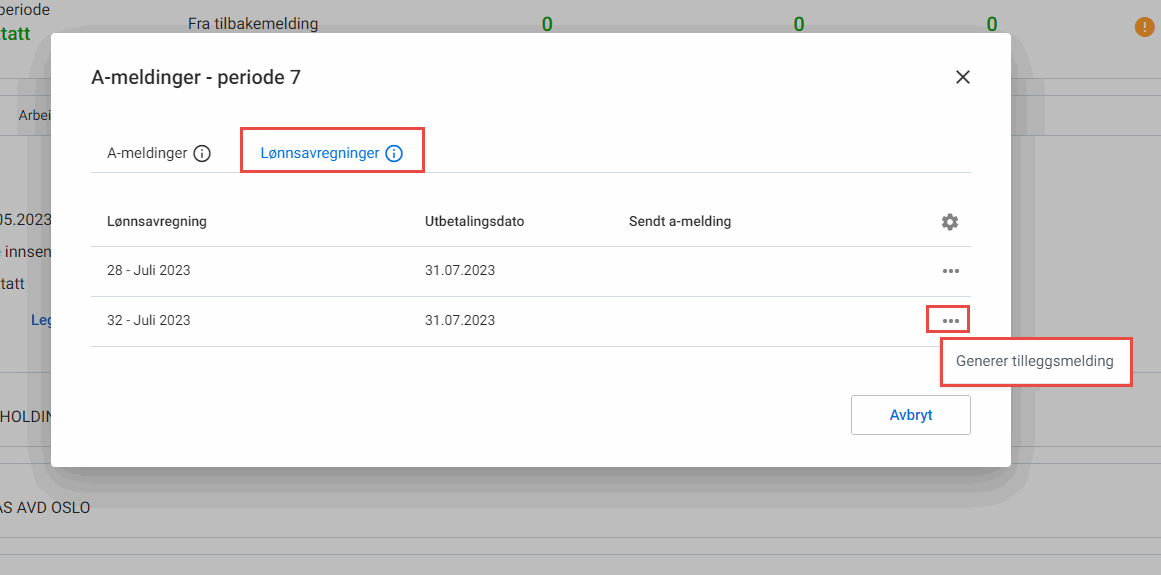Click info icon beside A-meldinger tab
The width and height of the screenshot is (1161, 575).
[x=202, y=154]
